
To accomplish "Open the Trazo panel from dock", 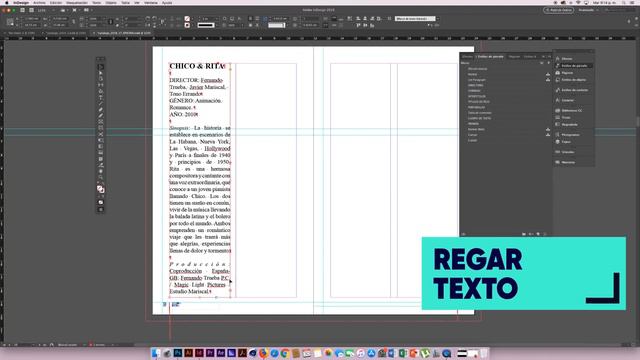I will pos(566,117).
